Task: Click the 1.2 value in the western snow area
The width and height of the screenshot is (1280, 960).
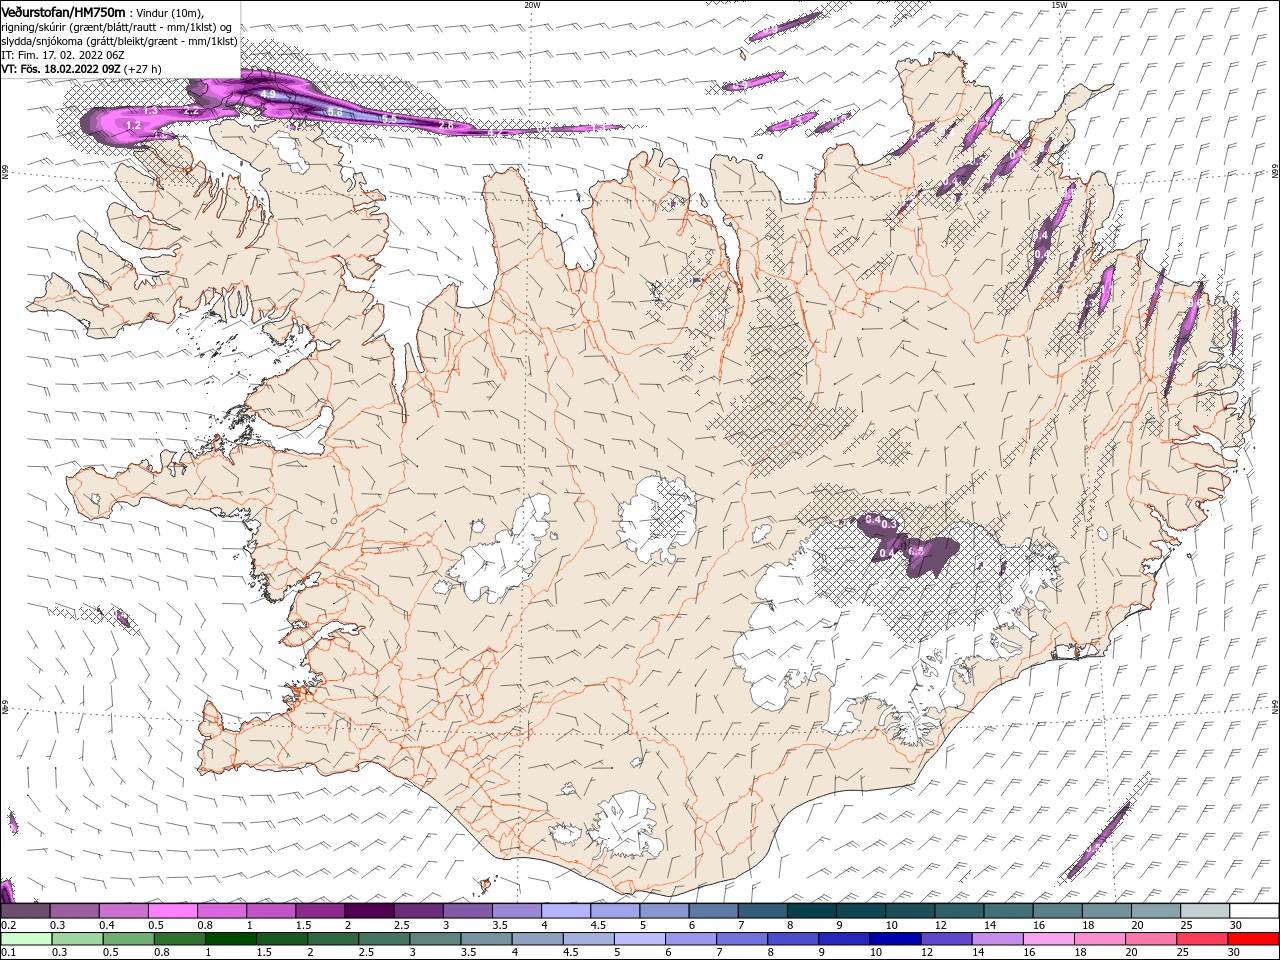Action: (x=133, y=124)
